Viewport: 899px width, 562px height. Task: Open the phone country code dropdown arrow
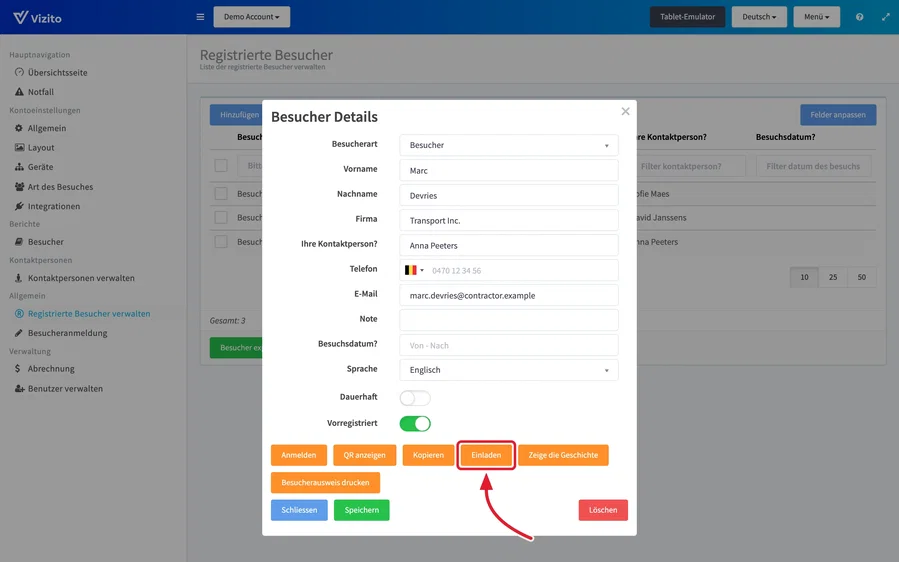pos(422,270)
